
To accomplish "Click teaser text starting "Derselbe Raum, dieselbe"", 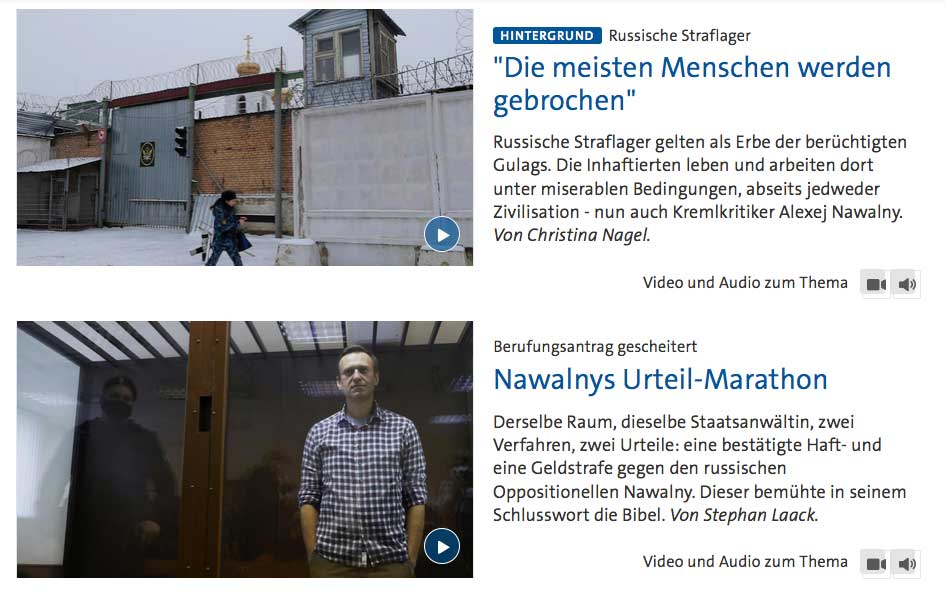I will pyautogui.click(x=700, y=468).
